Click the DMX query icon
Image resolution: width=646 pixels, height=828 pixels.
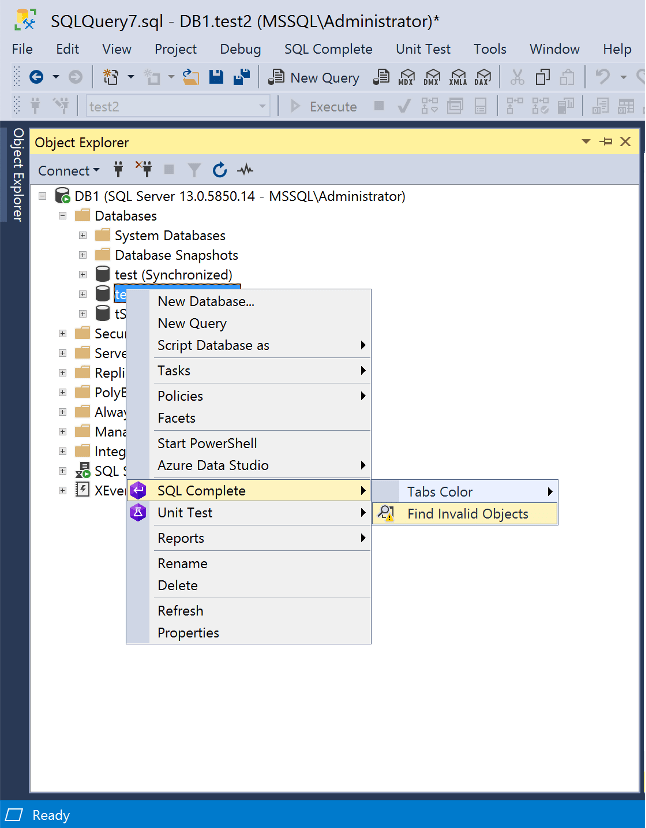point(432,78)
